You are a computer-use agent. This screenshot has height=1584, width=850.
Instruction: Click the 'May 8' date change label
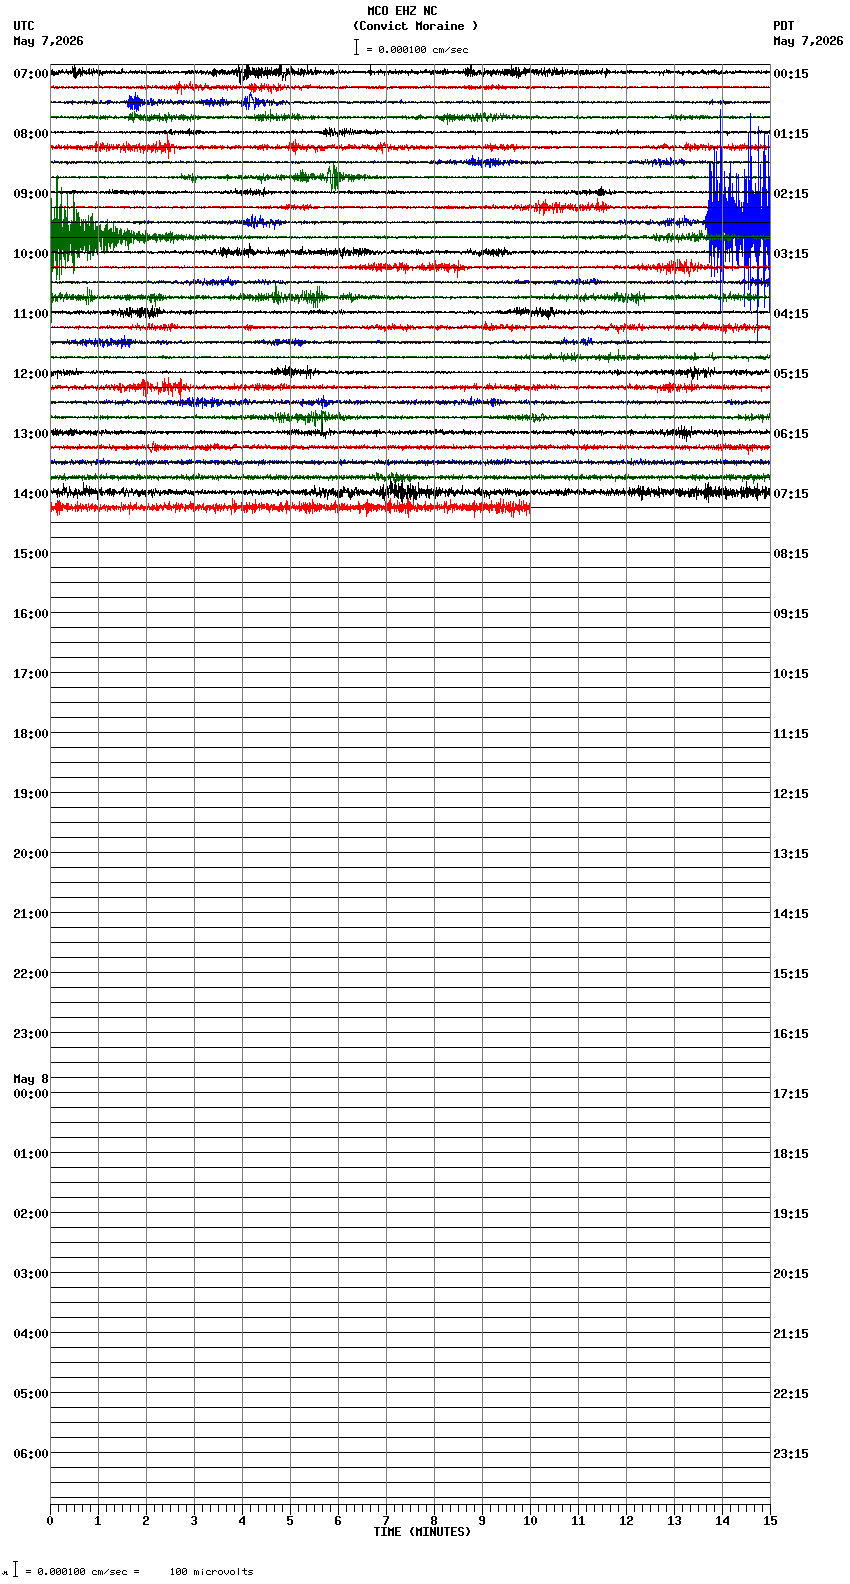click(x=31, y=1079)
